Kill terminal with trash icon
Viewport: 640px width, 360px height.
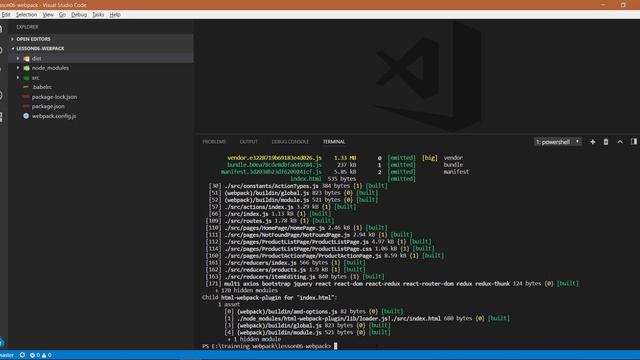606,142
